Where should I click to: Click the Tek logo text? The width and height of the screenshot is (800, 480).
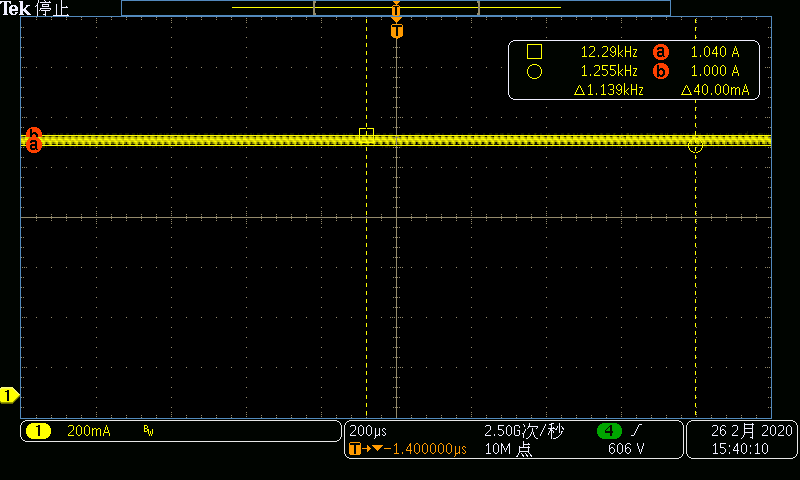tap(16, 8)
